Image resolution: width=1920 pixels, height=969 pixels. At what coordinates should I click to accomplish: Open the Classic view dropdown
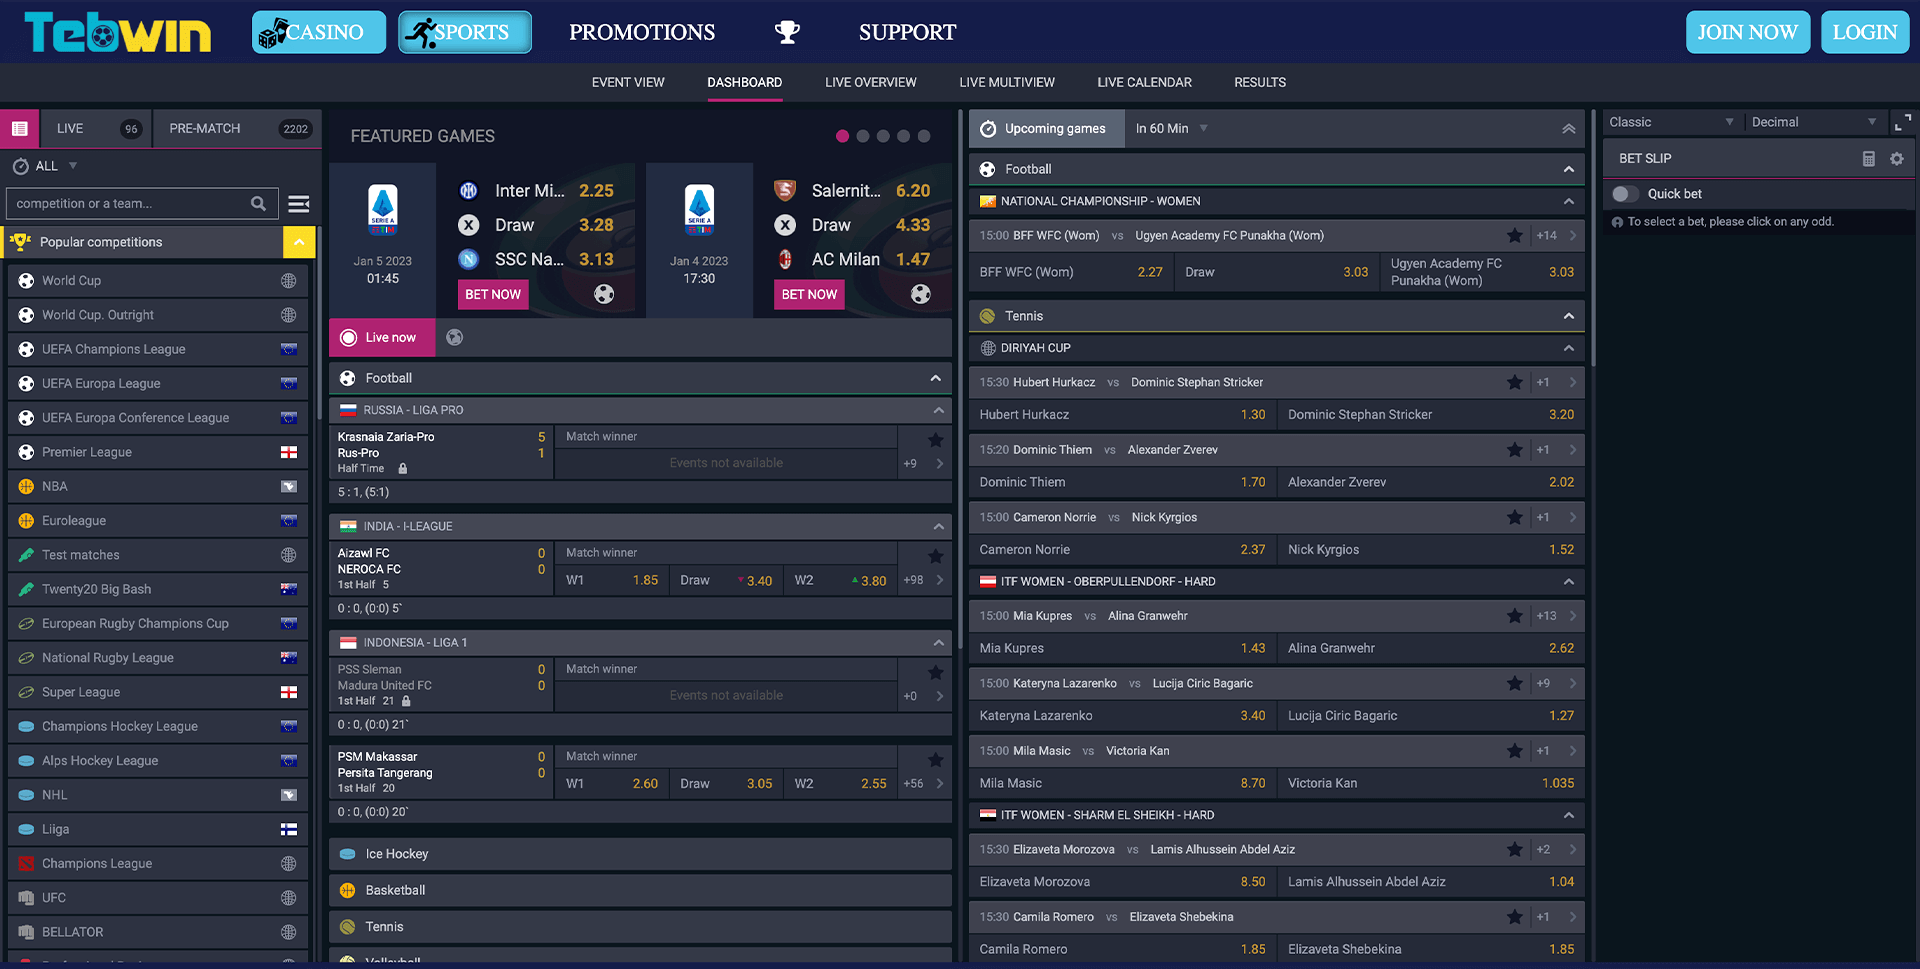click(x=1671, y=122)
